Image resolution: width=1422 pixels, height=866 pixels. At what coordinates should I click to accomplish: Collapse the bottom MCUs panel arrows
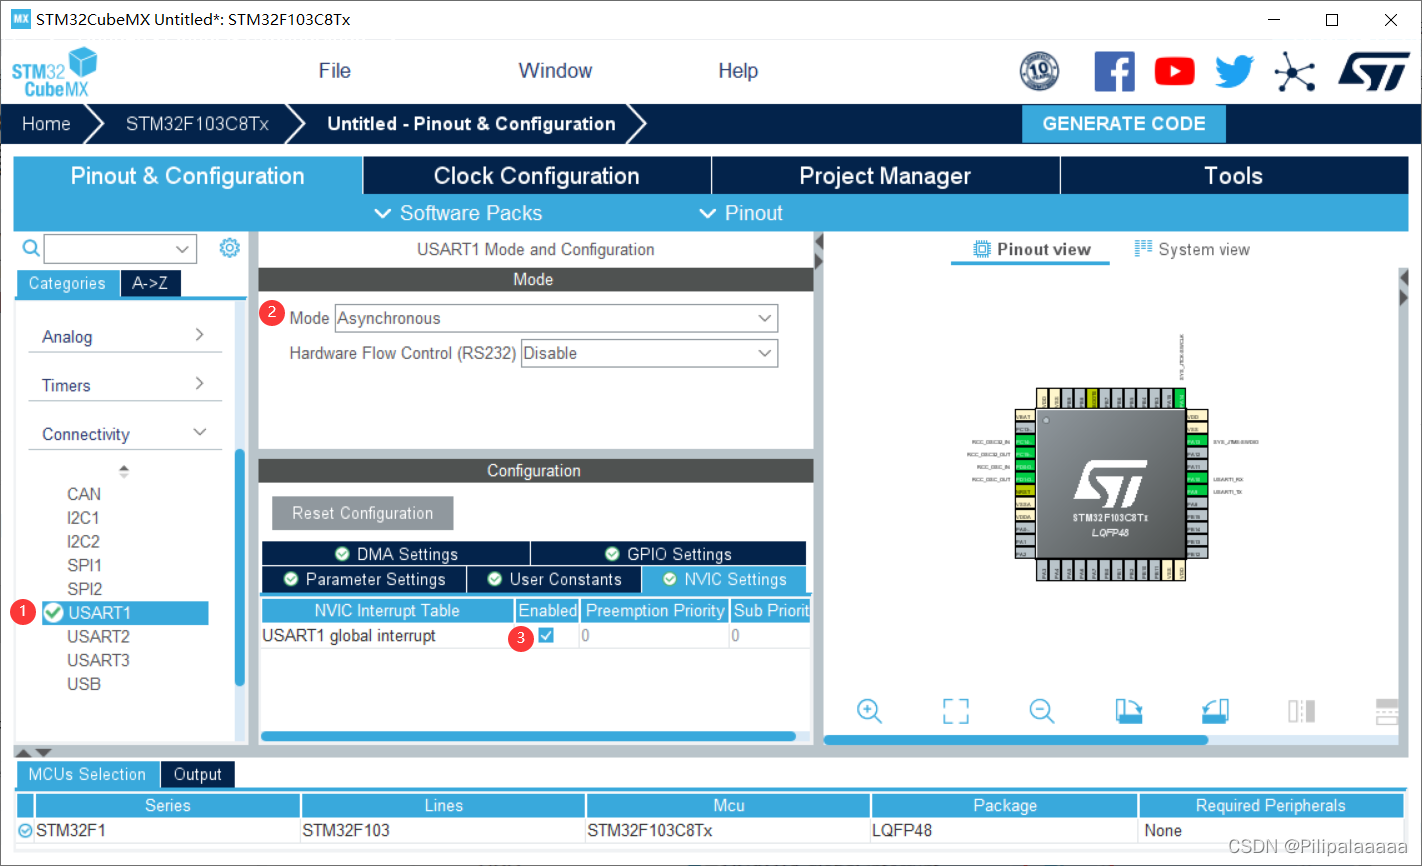(32, 752)
